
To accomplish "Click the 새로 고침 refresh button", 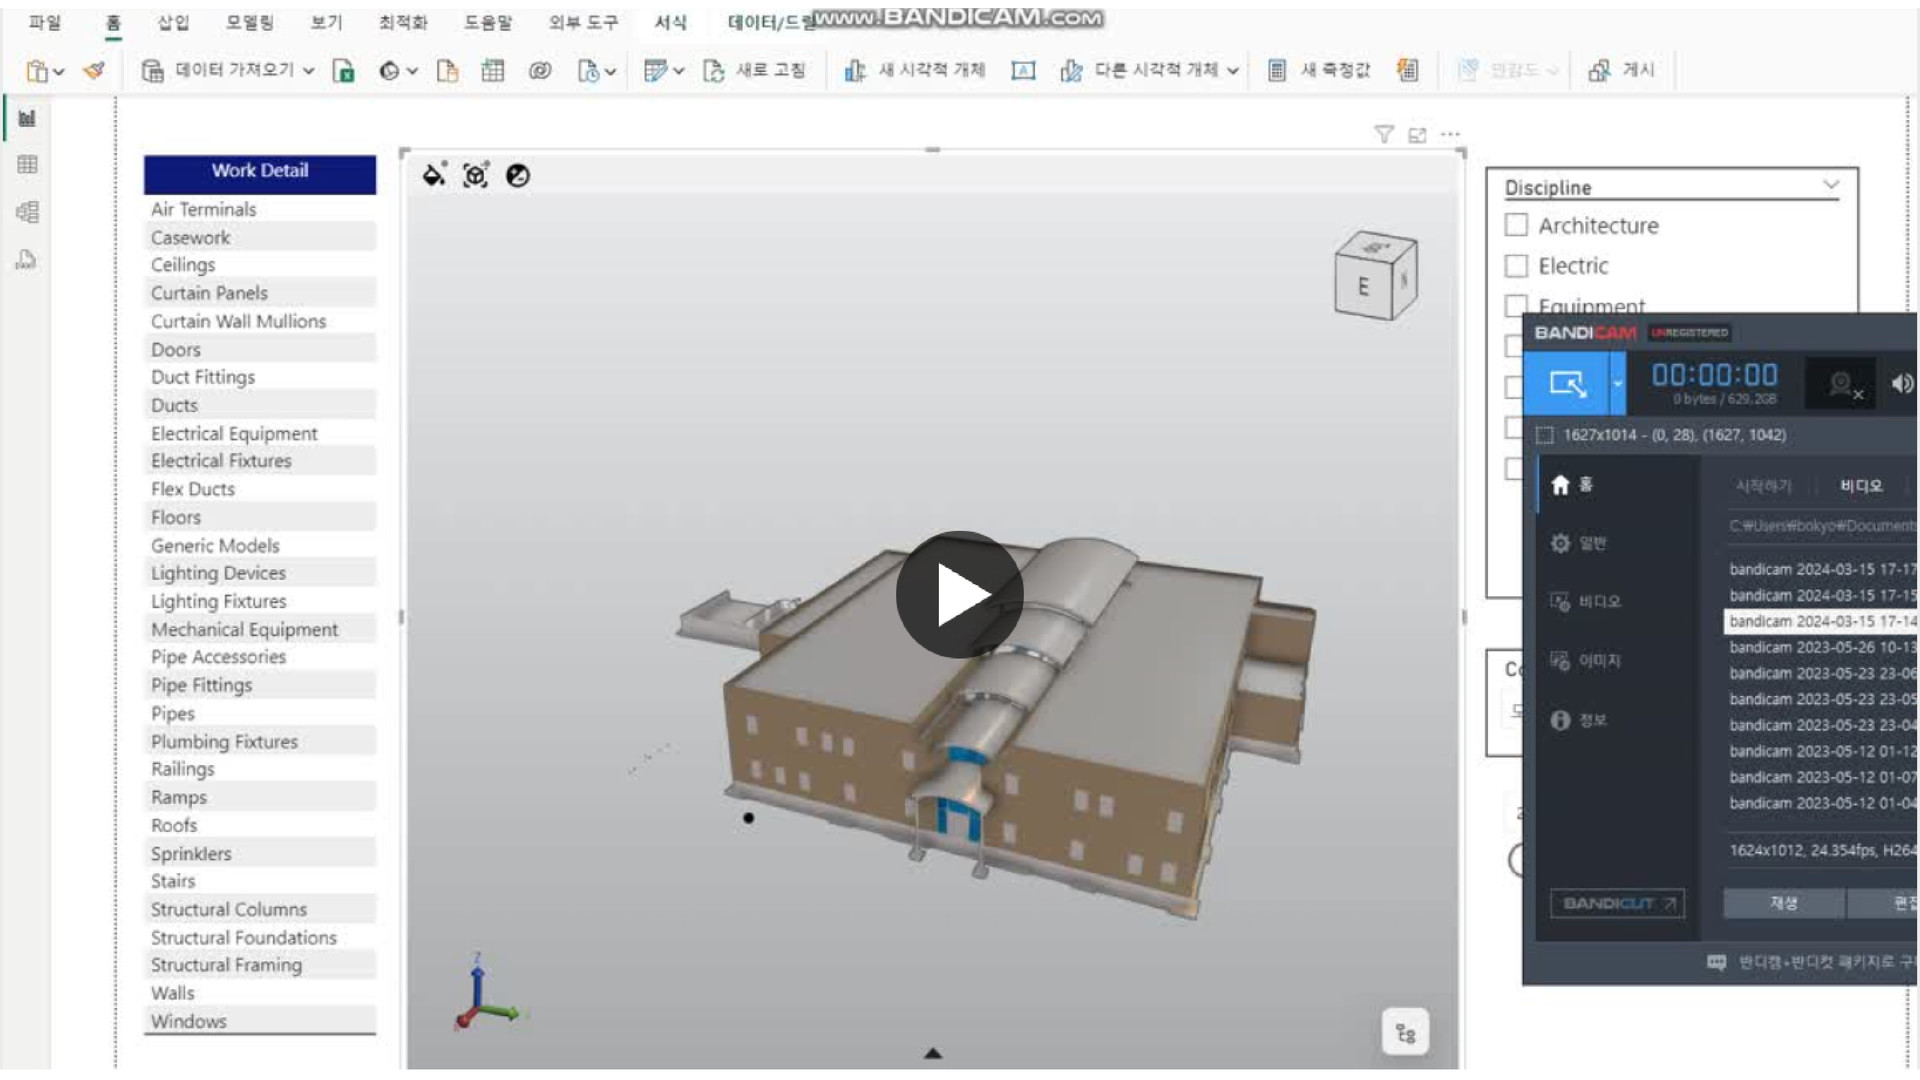I will point(756,70).
